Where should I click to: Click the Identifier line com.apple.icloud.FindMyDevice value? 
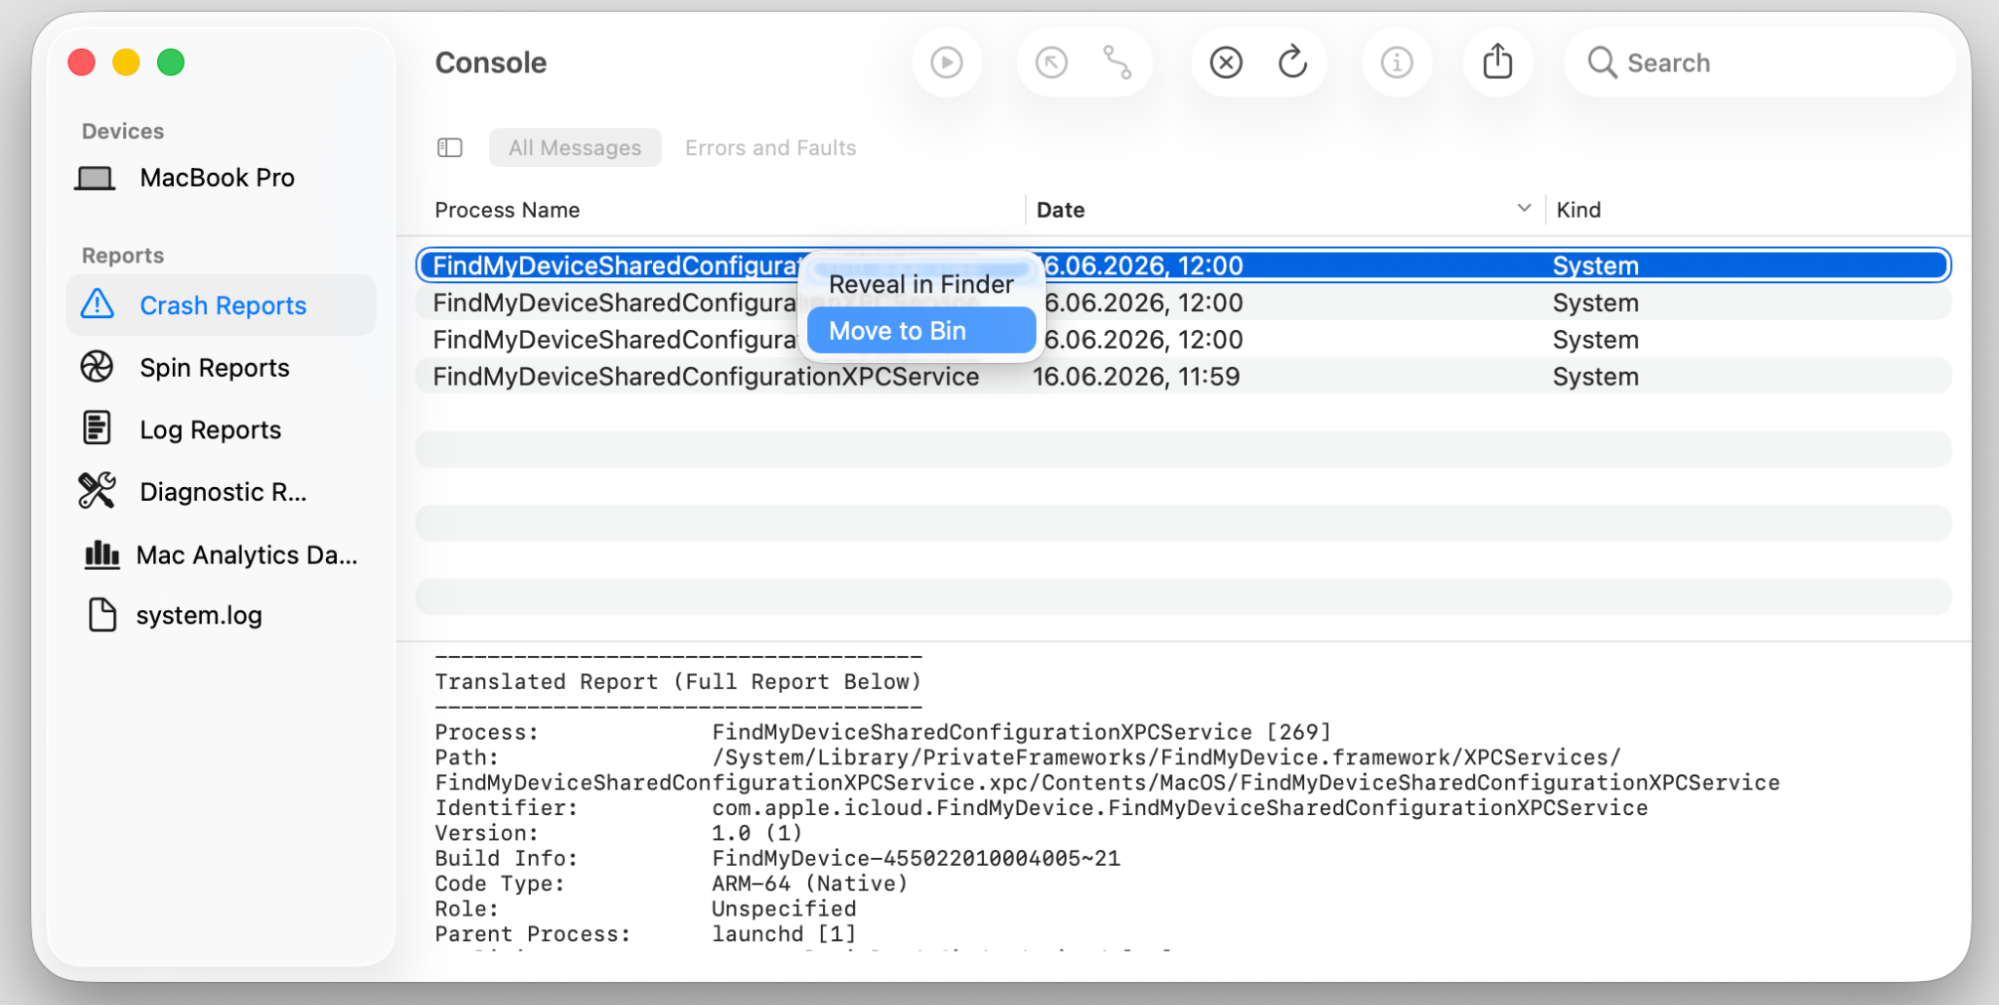tap(1179, 808)
